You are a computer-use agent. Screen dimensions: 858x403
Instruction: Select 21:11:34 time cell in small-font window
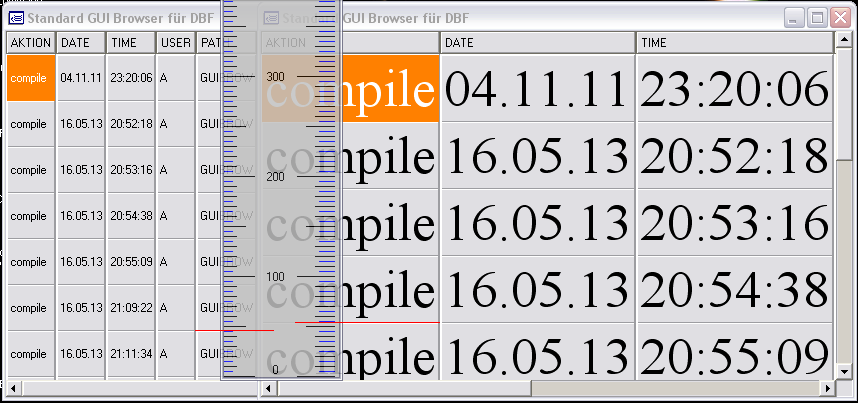click(x=131, y=354)
